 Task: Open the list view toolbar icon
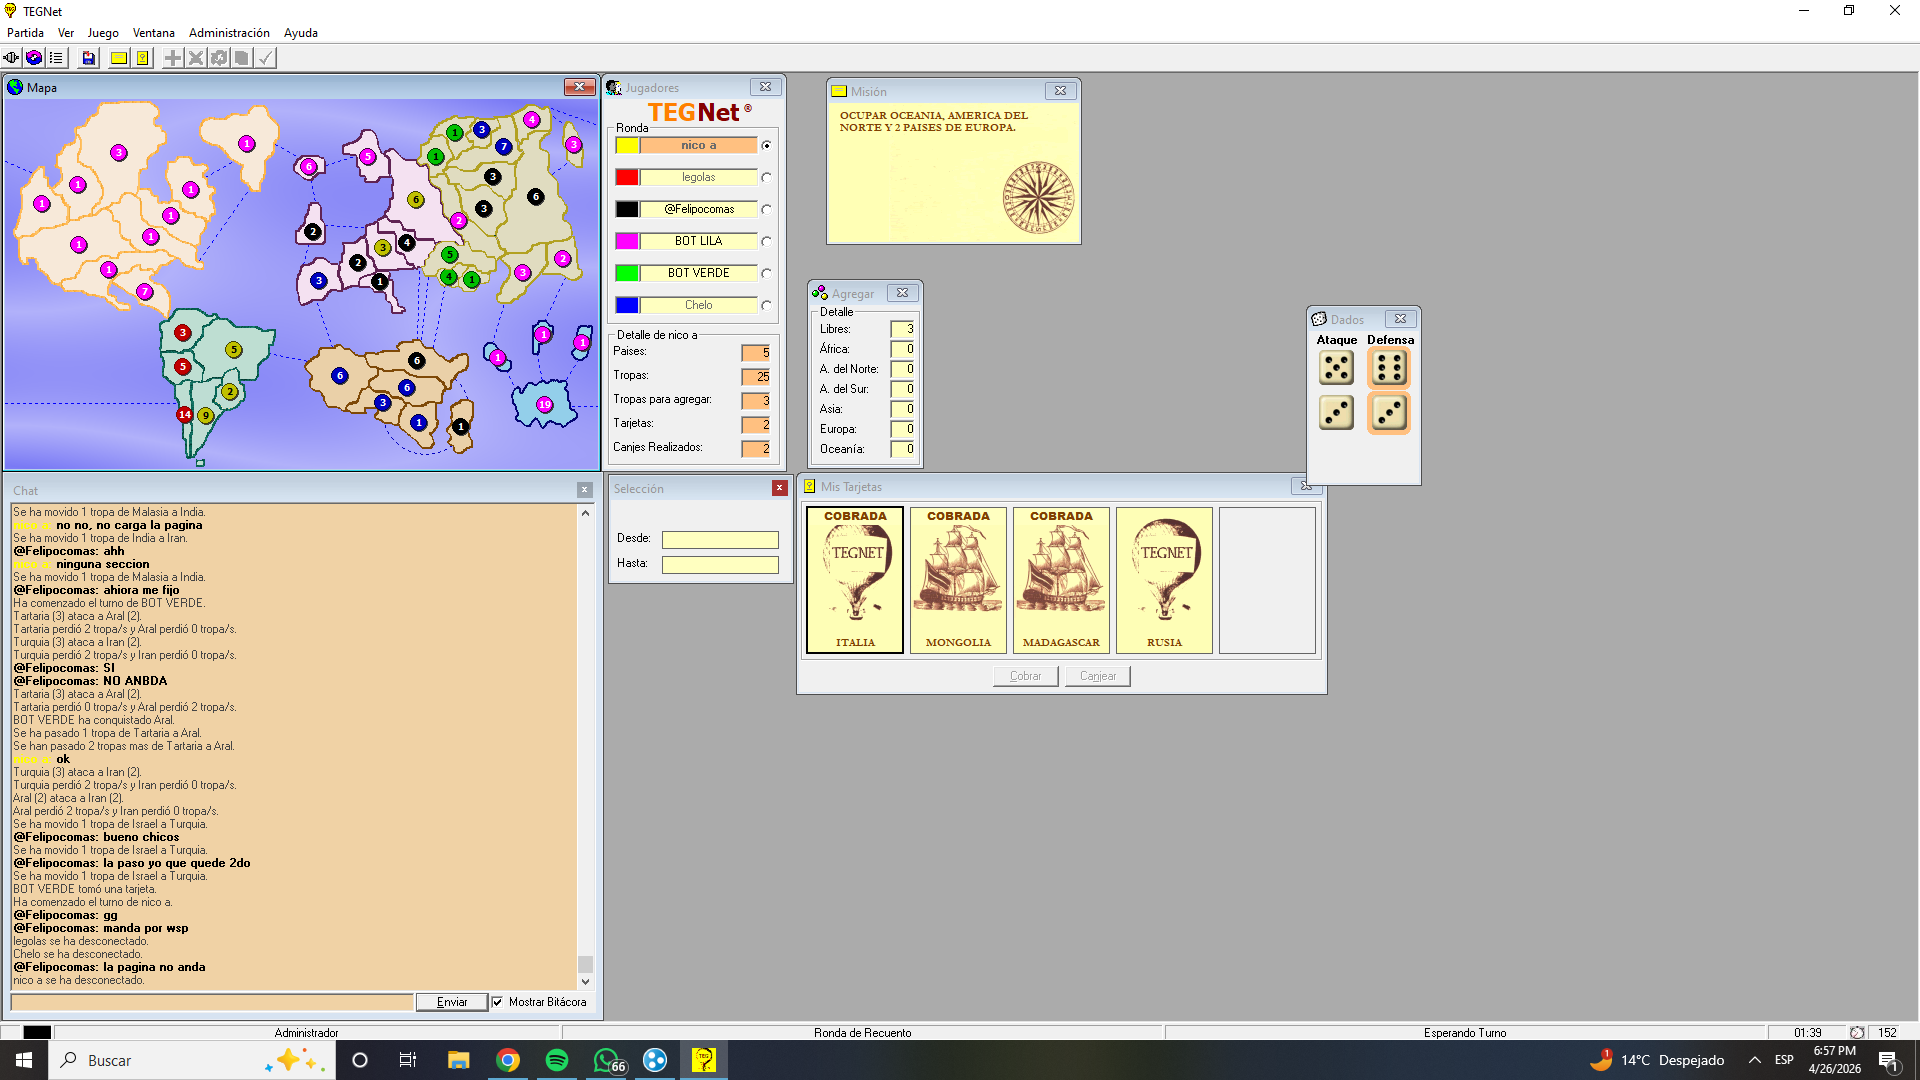[56, 58]
